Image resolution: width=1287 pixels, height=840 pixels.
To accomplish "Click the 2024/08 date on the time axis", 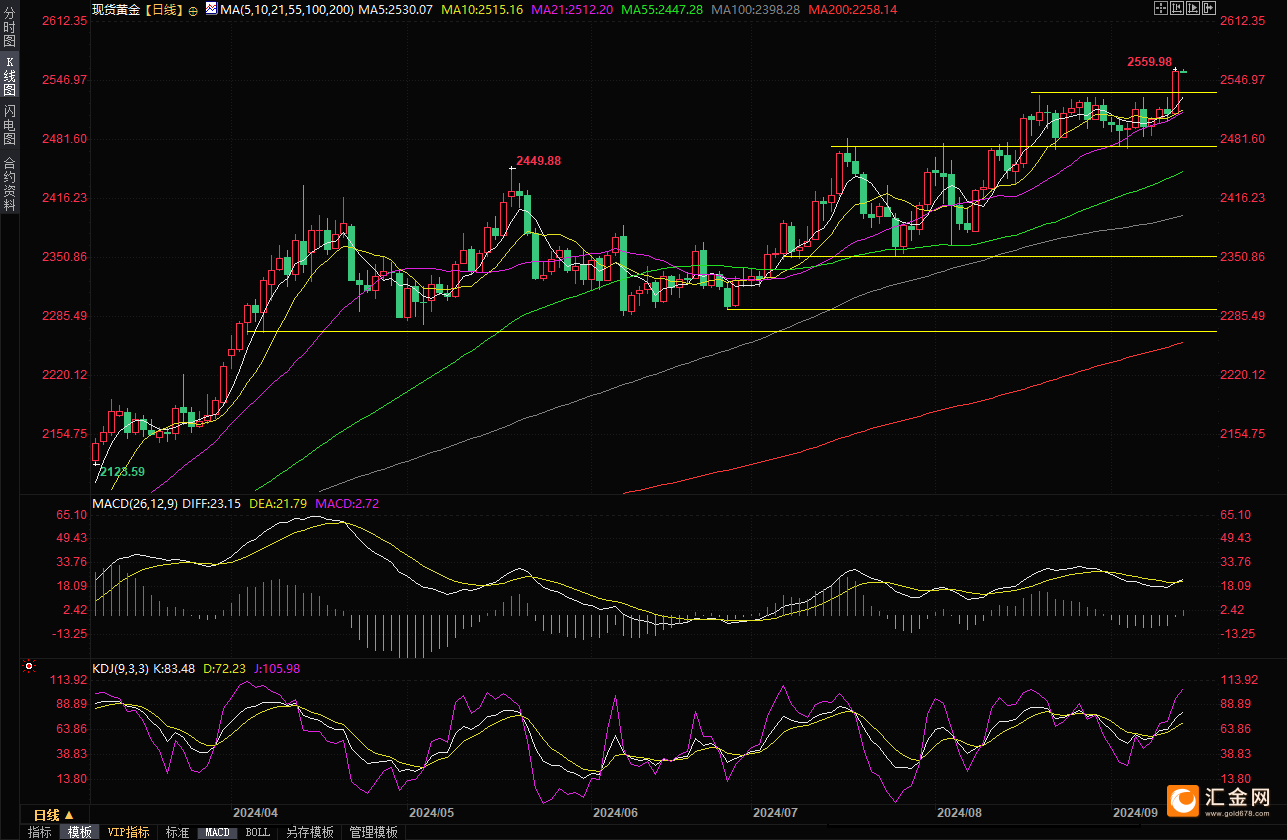I will (960, 813).
